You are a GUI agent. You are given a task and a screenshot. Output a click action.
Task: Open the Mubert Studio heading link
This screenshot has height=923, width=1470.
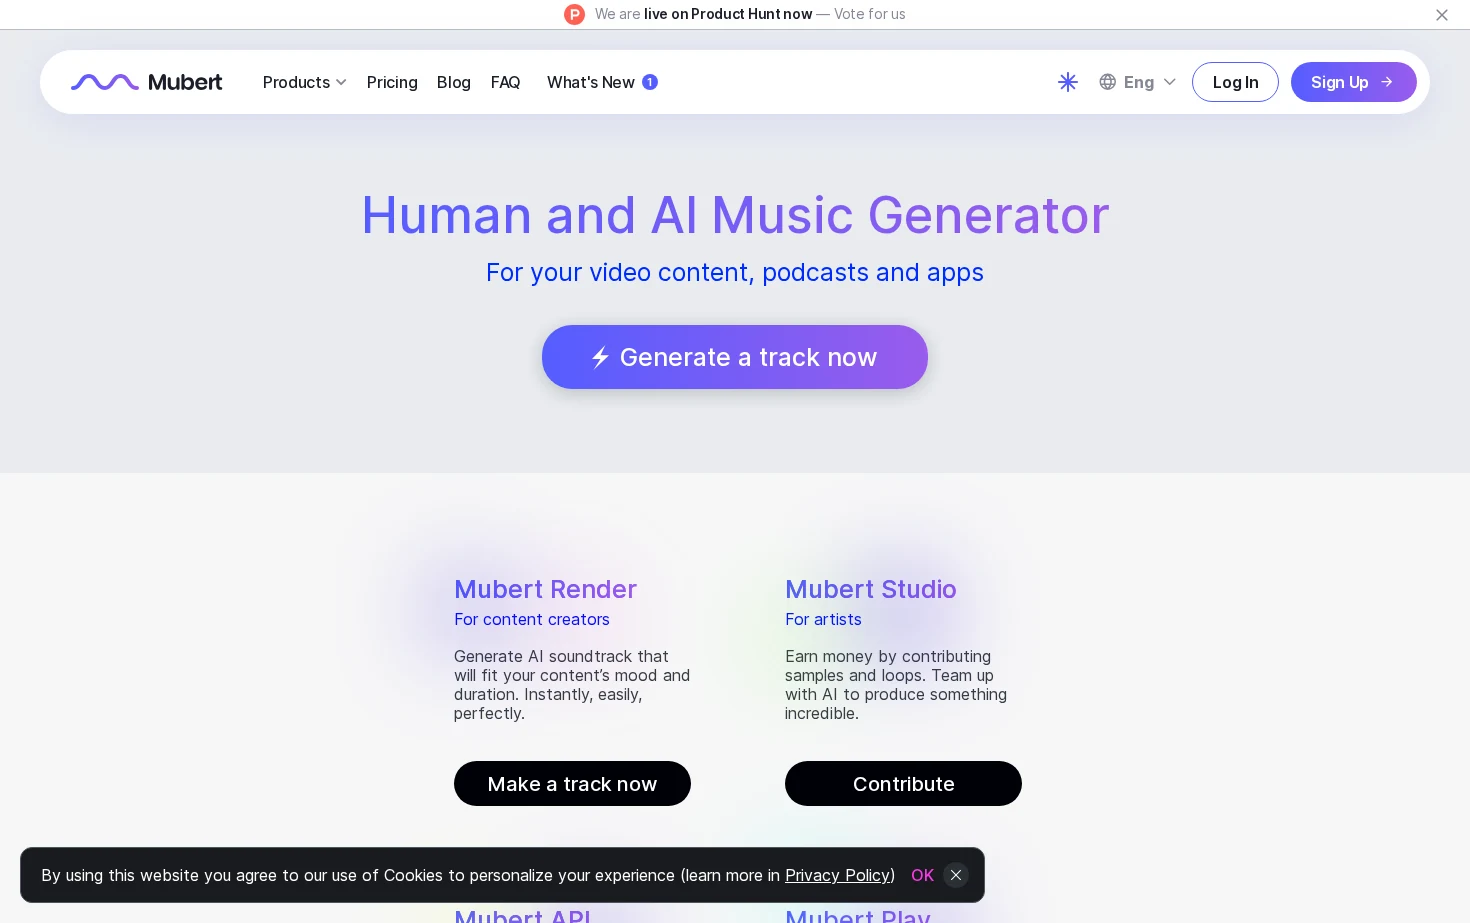[x=870, y=589]
